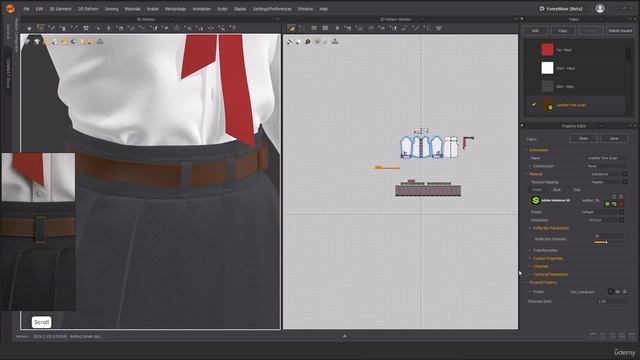Click the Reflection Intensity value field

tap(609, 236)
